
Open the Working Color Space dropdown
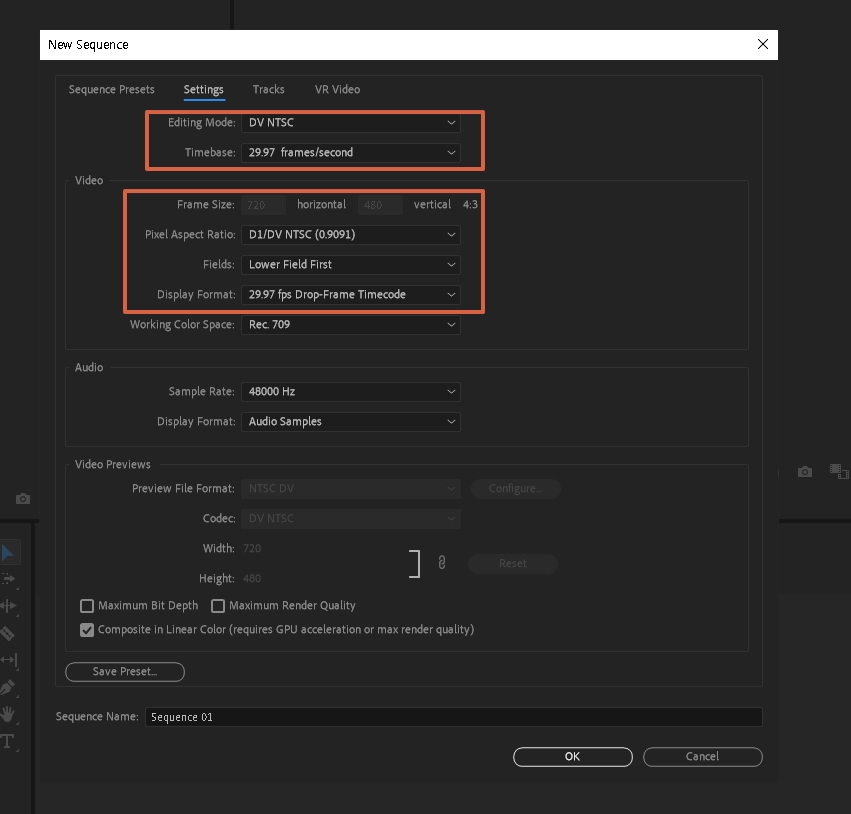tap(351, 325)
